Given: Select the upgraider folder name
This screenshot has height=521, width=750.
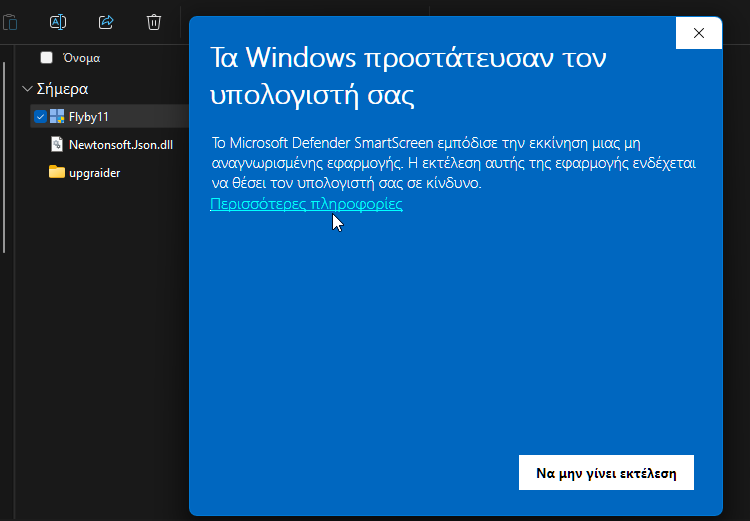Looking at the screenshot, I should (94, 173).
